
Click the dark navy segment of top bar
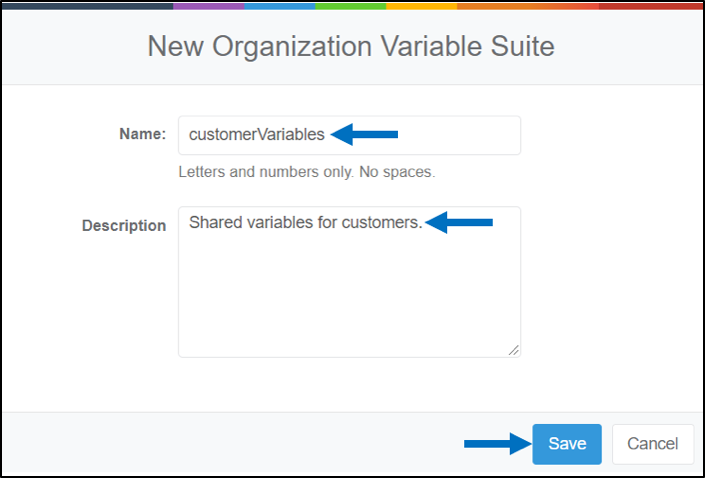click(x=88, y=6)
